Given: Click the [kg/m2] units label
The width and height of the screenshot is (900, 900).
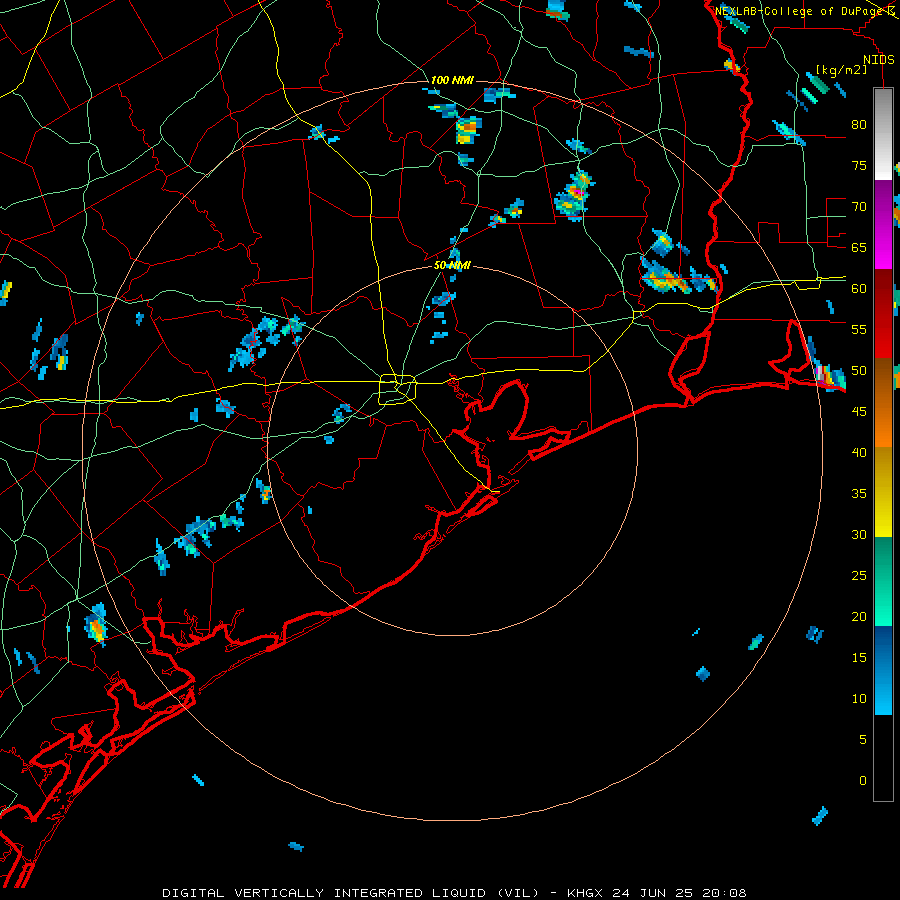Looking at the screenshot, I should (841, 70).
